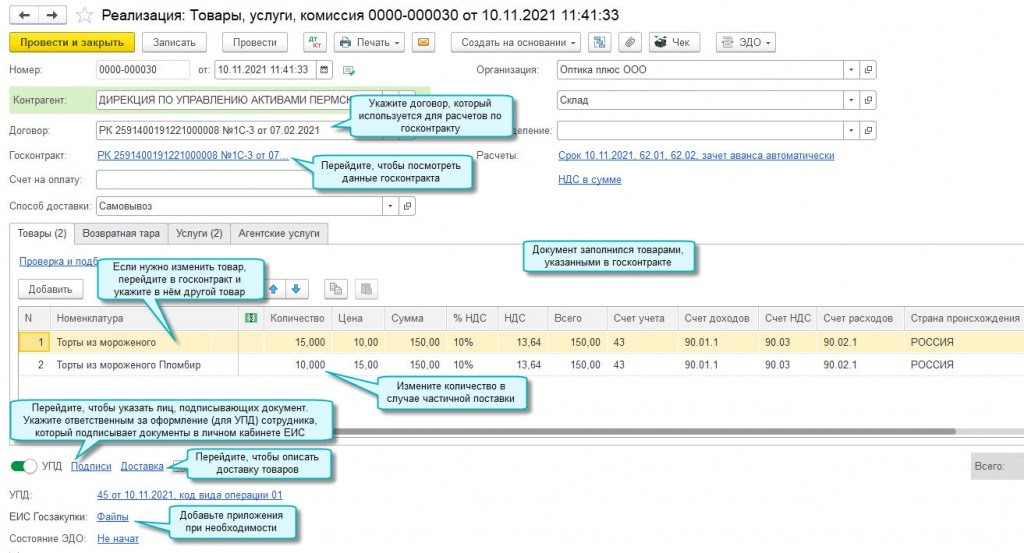This screenshot has height=553, width=1024.
Task: Copy rows icon in table toolbar
Action: [x=336, y=289]
